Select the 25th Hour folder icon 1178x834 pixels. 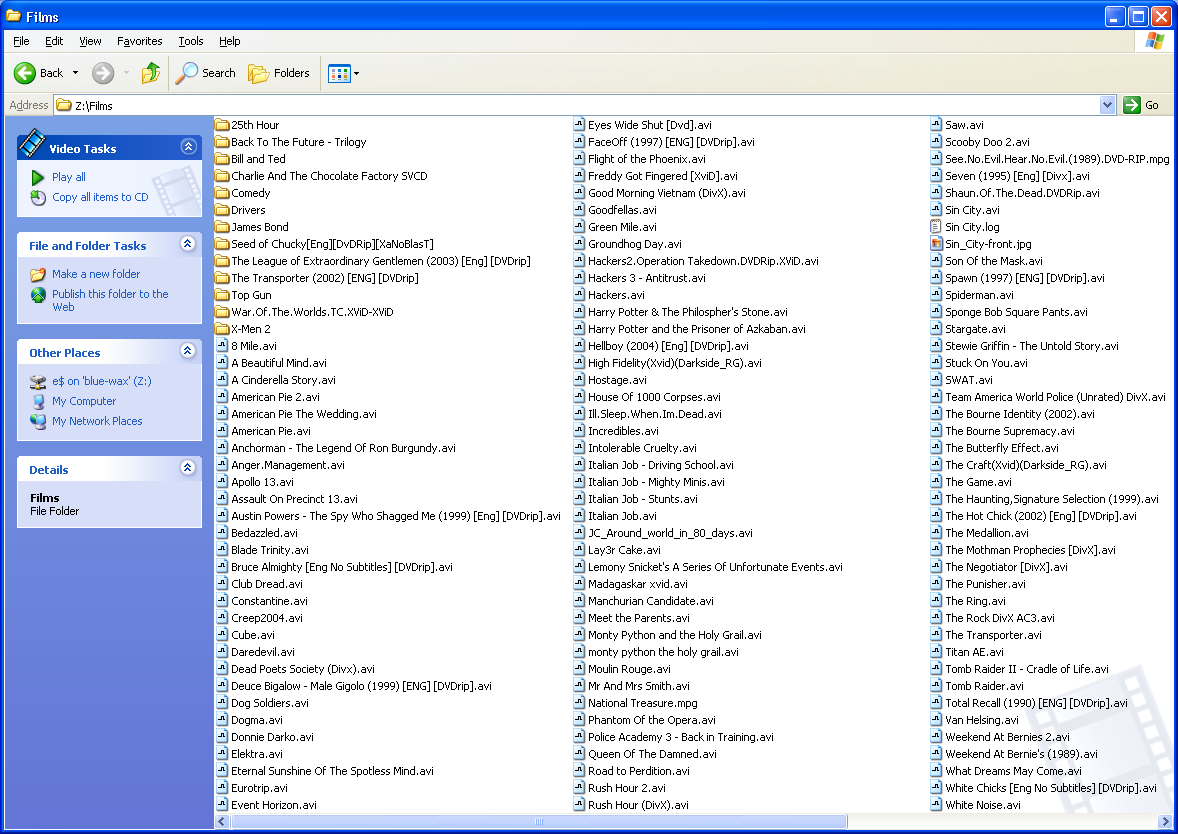222,125
